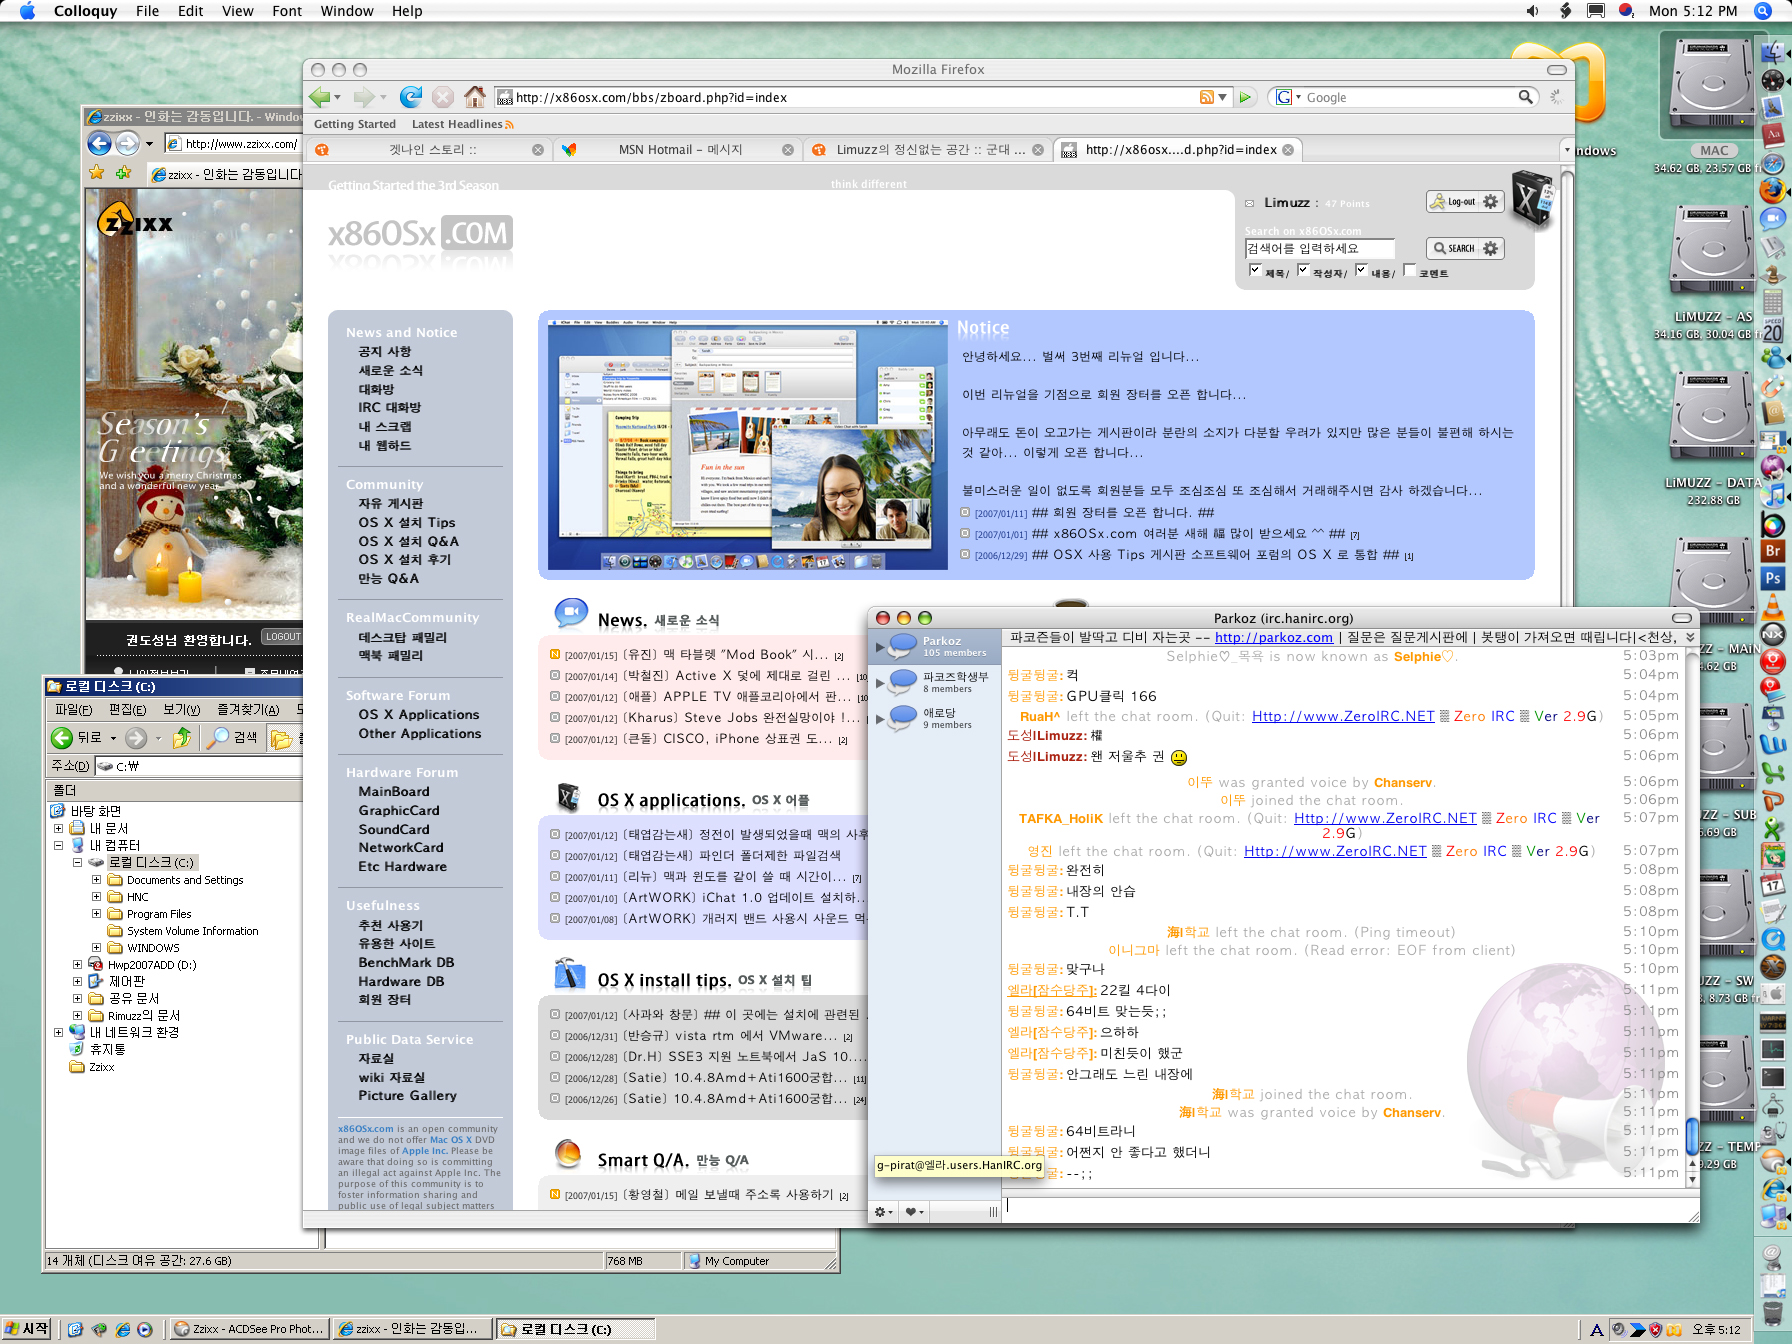1792x1344 pixels.
Task: Expand the 파코즈학생부 chat room
Action: click(880, 683)
